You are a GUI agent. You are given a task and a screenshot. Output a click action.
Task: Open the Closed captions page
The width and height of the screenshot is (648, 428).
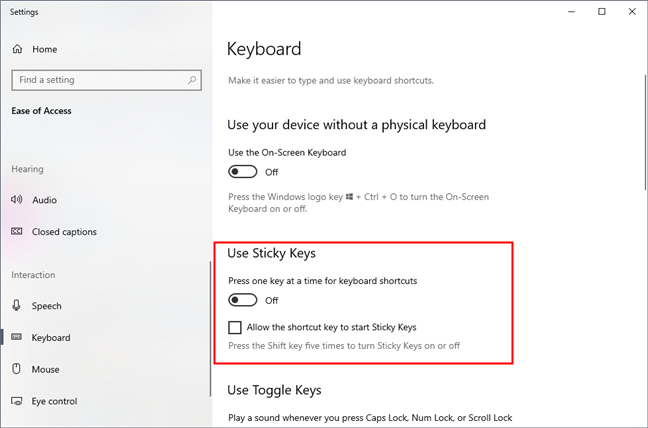tap(64, 232)
